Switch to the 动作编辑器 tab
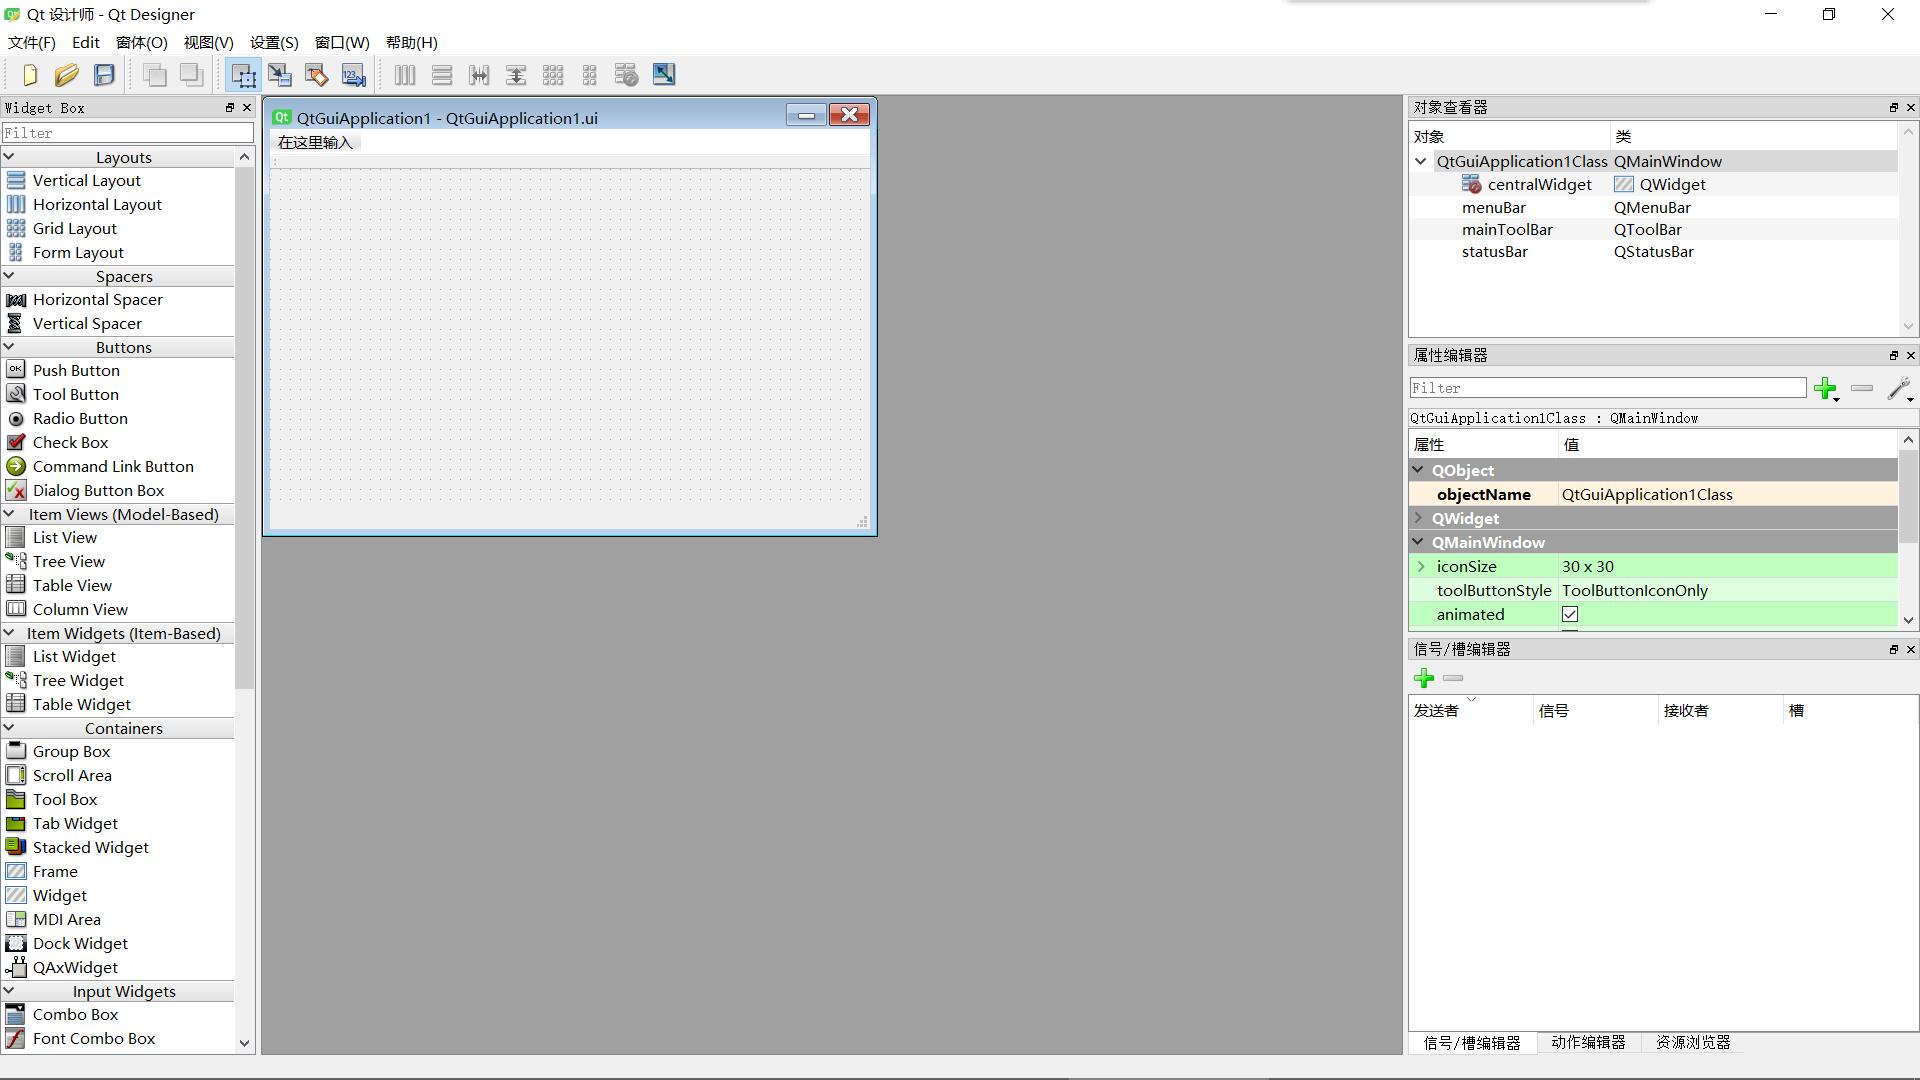 pos(1587,1043)
